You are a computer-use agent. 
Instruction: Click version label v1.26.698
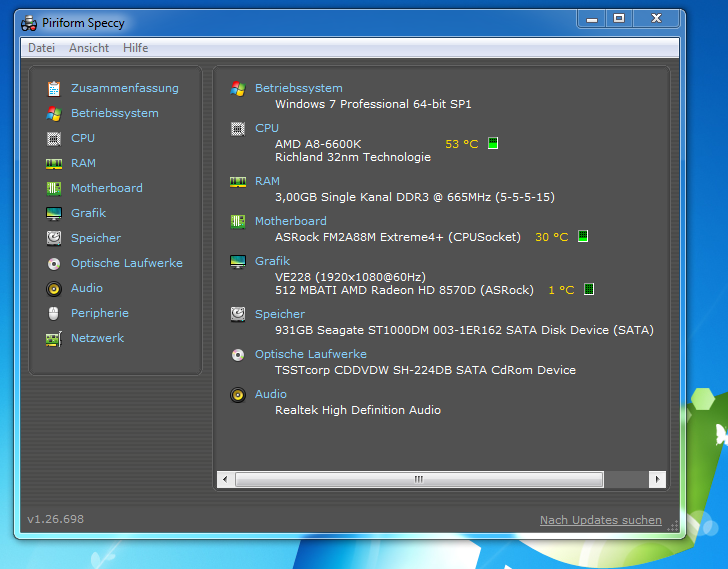56,519
